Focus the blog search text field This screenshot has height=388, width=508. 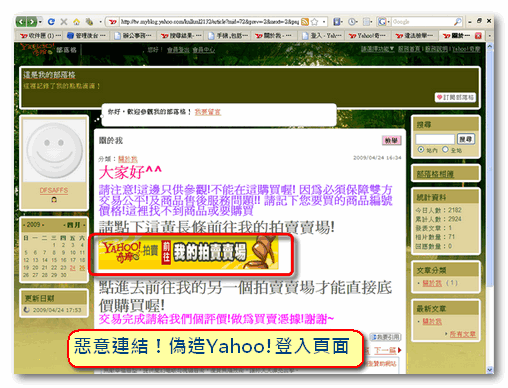pyautogui.click(x=435, y=139)
